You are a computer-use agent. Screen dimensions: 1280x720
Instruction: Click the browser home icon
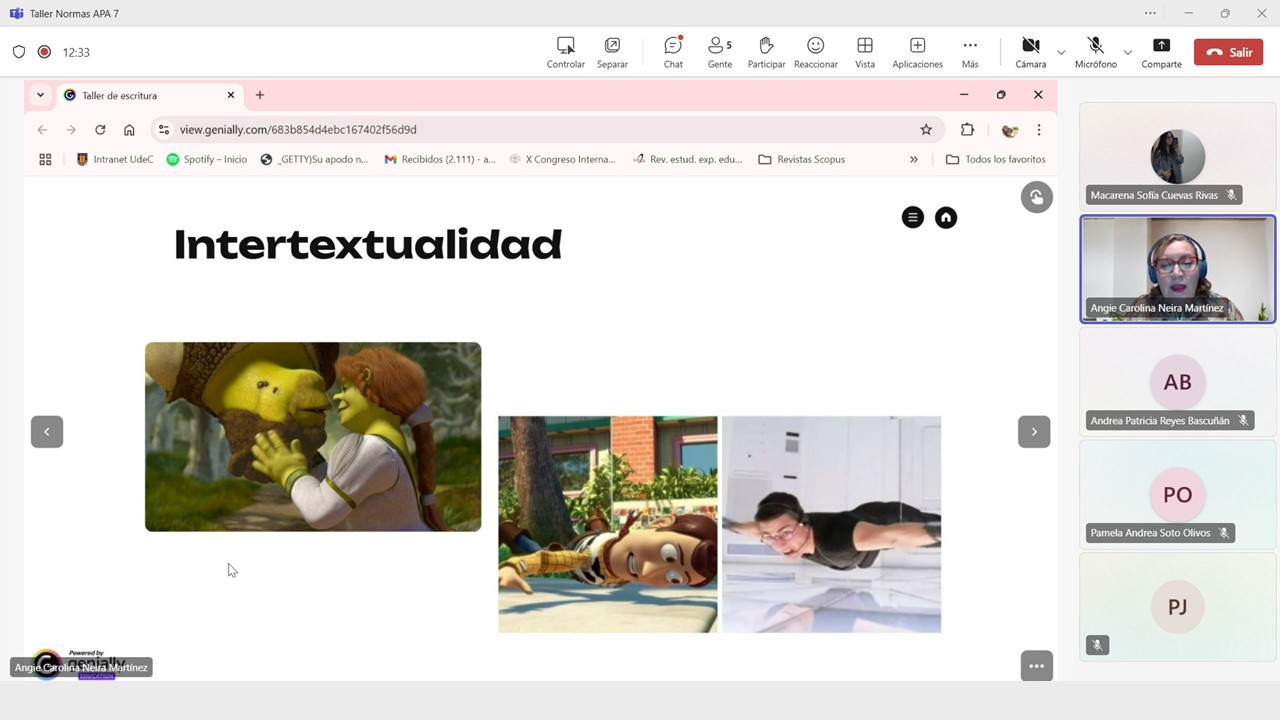click(129, 129)
